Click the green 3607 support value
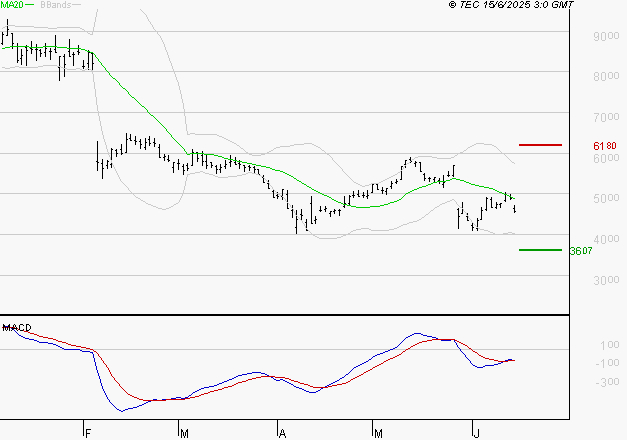 581,251
